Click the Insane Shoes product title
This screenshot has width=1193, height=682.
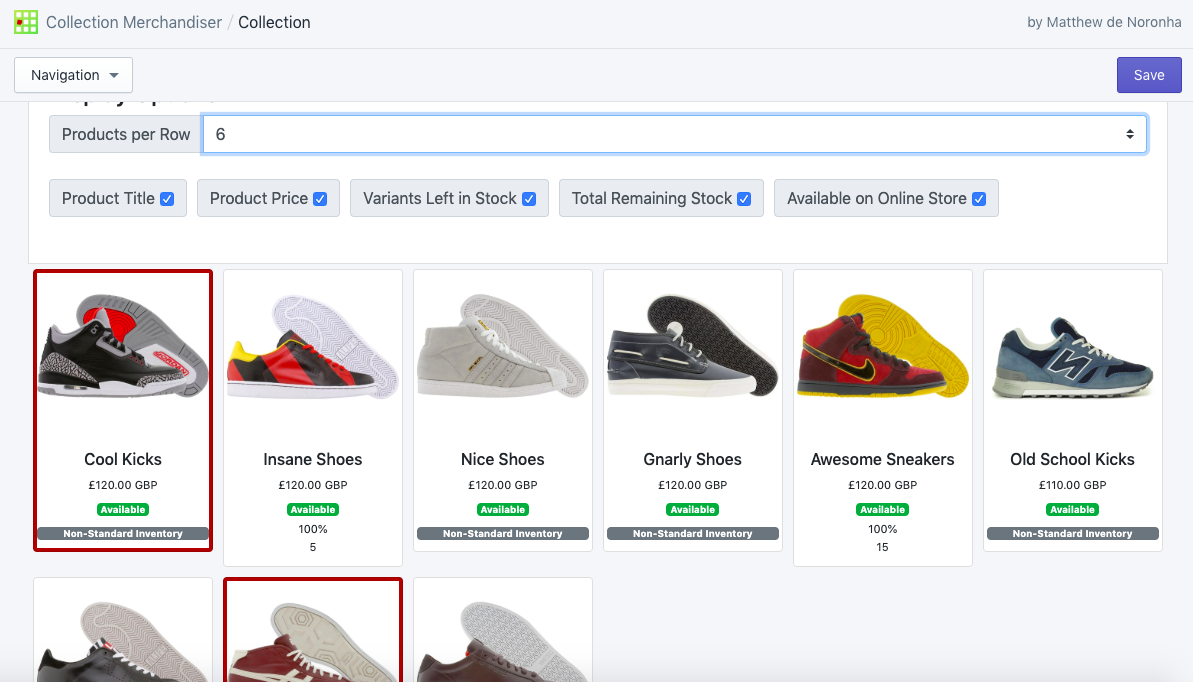[x=313, y=459]
